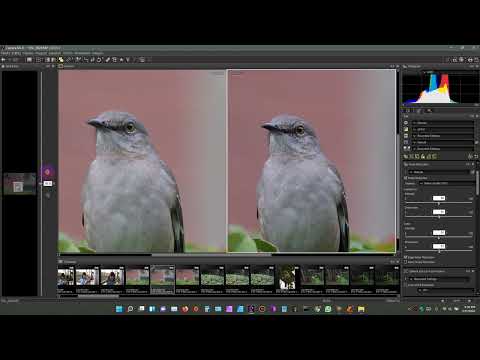Screen dimensions: 480x360
Task: Click the rotate icon in the toolbar
Action: tap(99, 60)
